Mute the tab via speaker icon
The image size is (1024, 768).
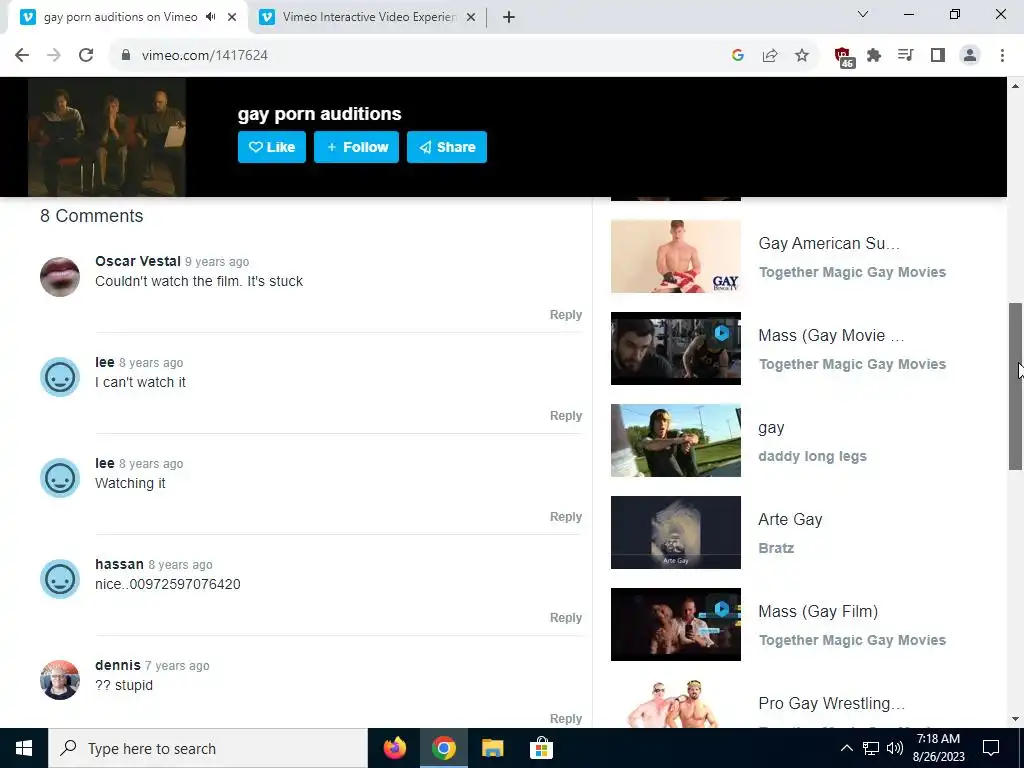pos(210,17)
